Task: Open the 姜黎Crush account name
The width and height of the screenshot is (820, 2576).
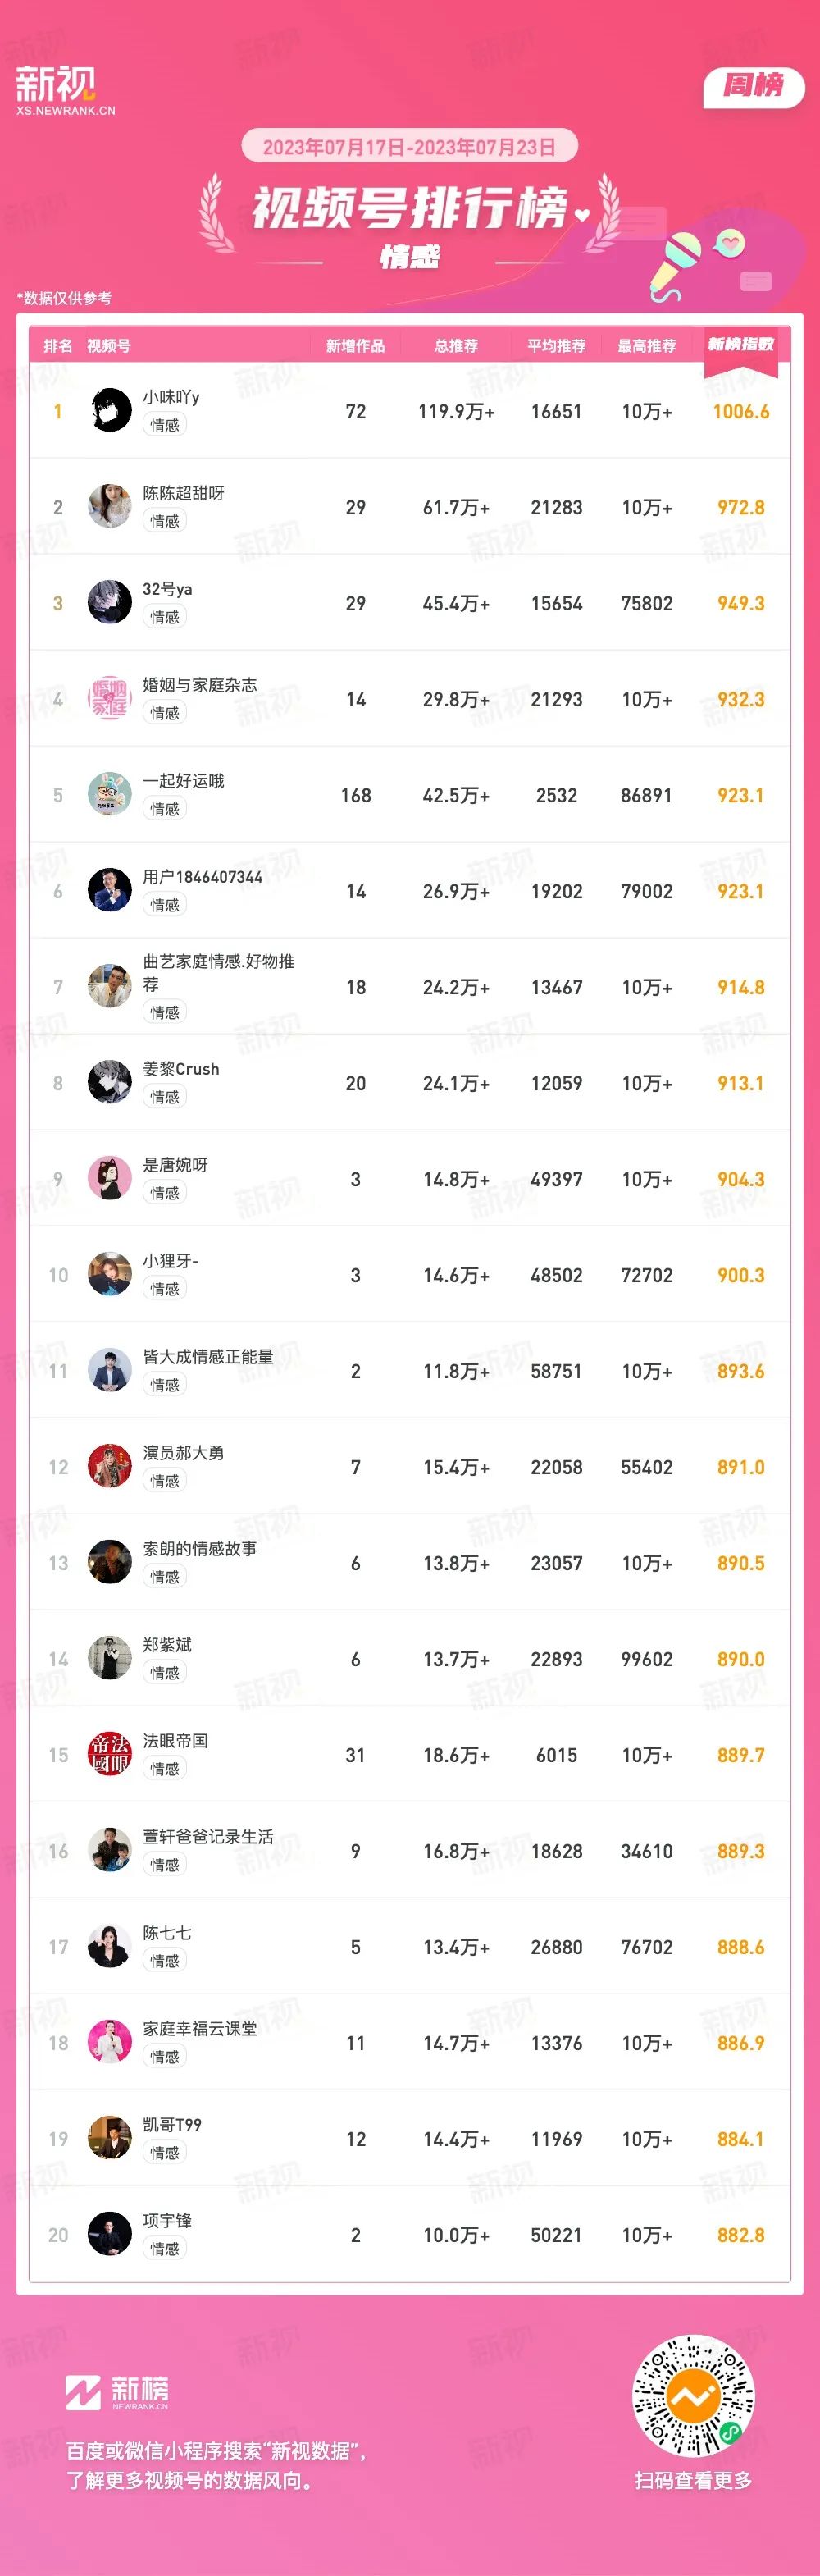Action: [x=181, y=1069]
